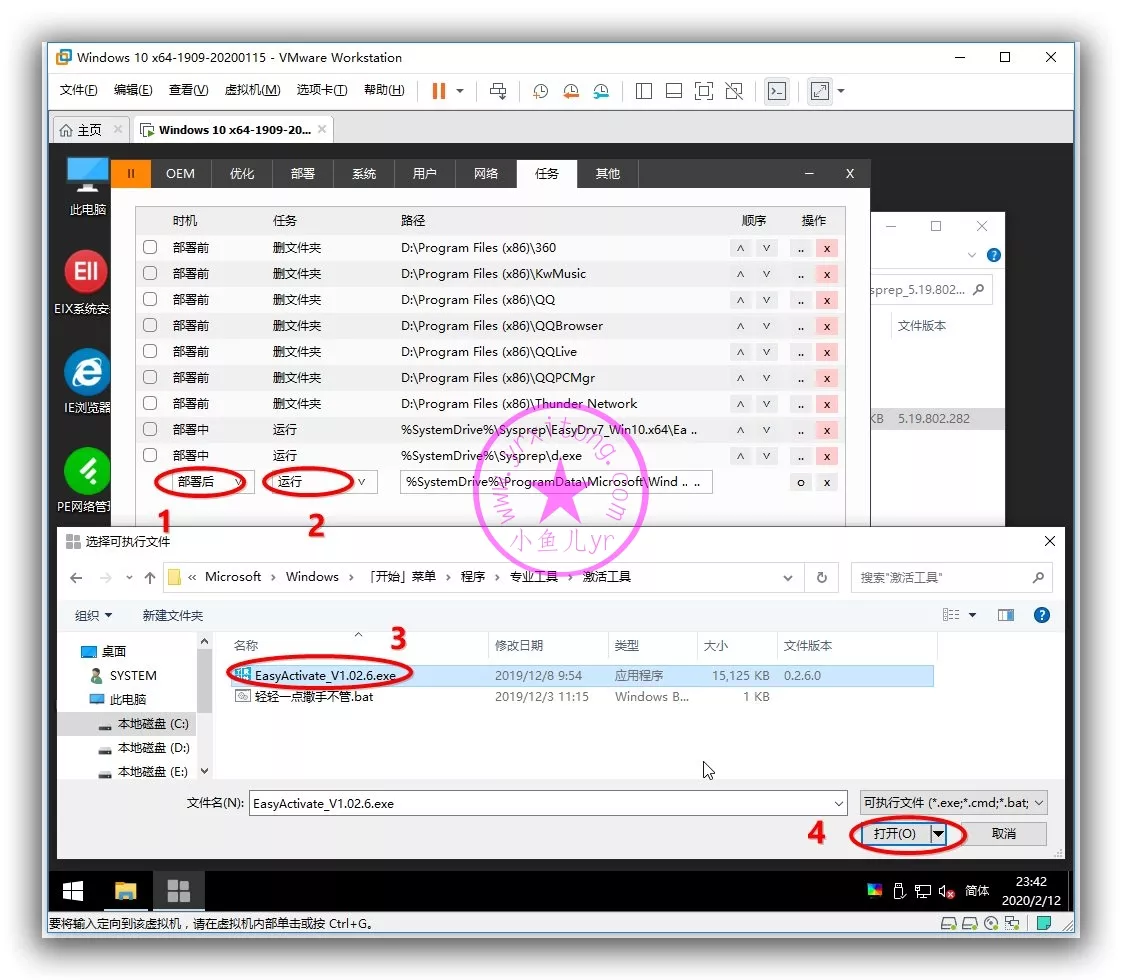Viewport: 1122px width, 980px height.
Task: Open File Explorer from the taskbar
Action: click(x=125, y=891)
